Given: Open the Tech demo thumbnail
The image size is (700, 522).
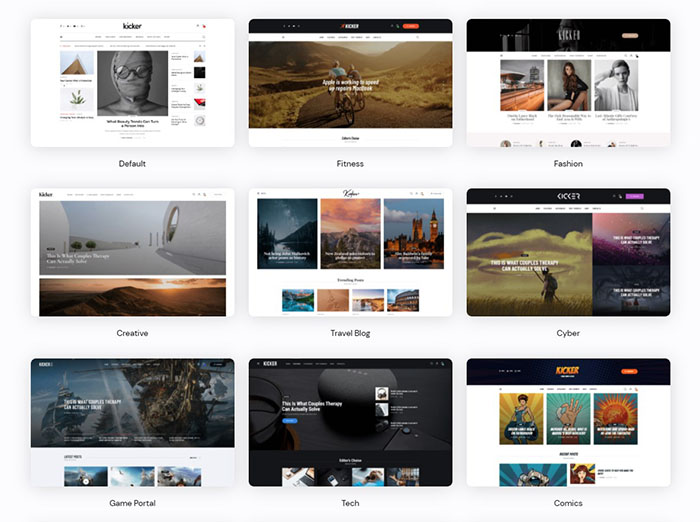Looking at the screenshot, I should [x=350, y=422].
